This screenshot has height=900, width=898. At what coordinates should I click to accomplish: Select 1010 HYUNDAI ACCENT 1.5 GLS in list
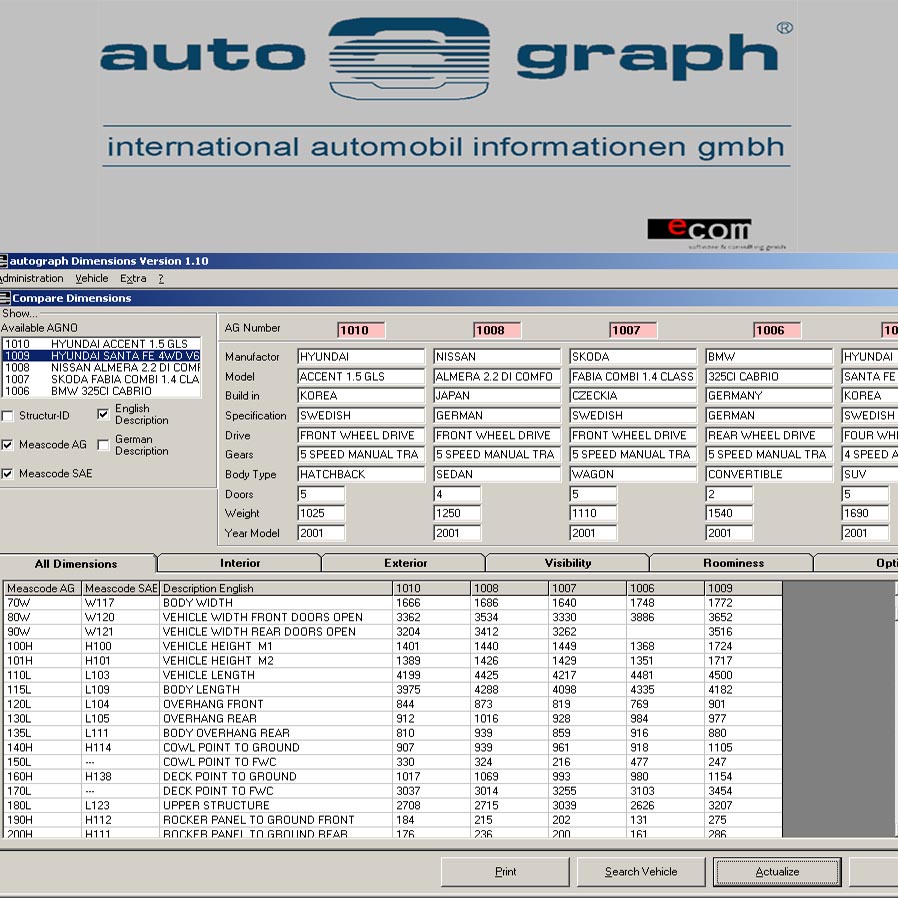(x=102, y=344)
